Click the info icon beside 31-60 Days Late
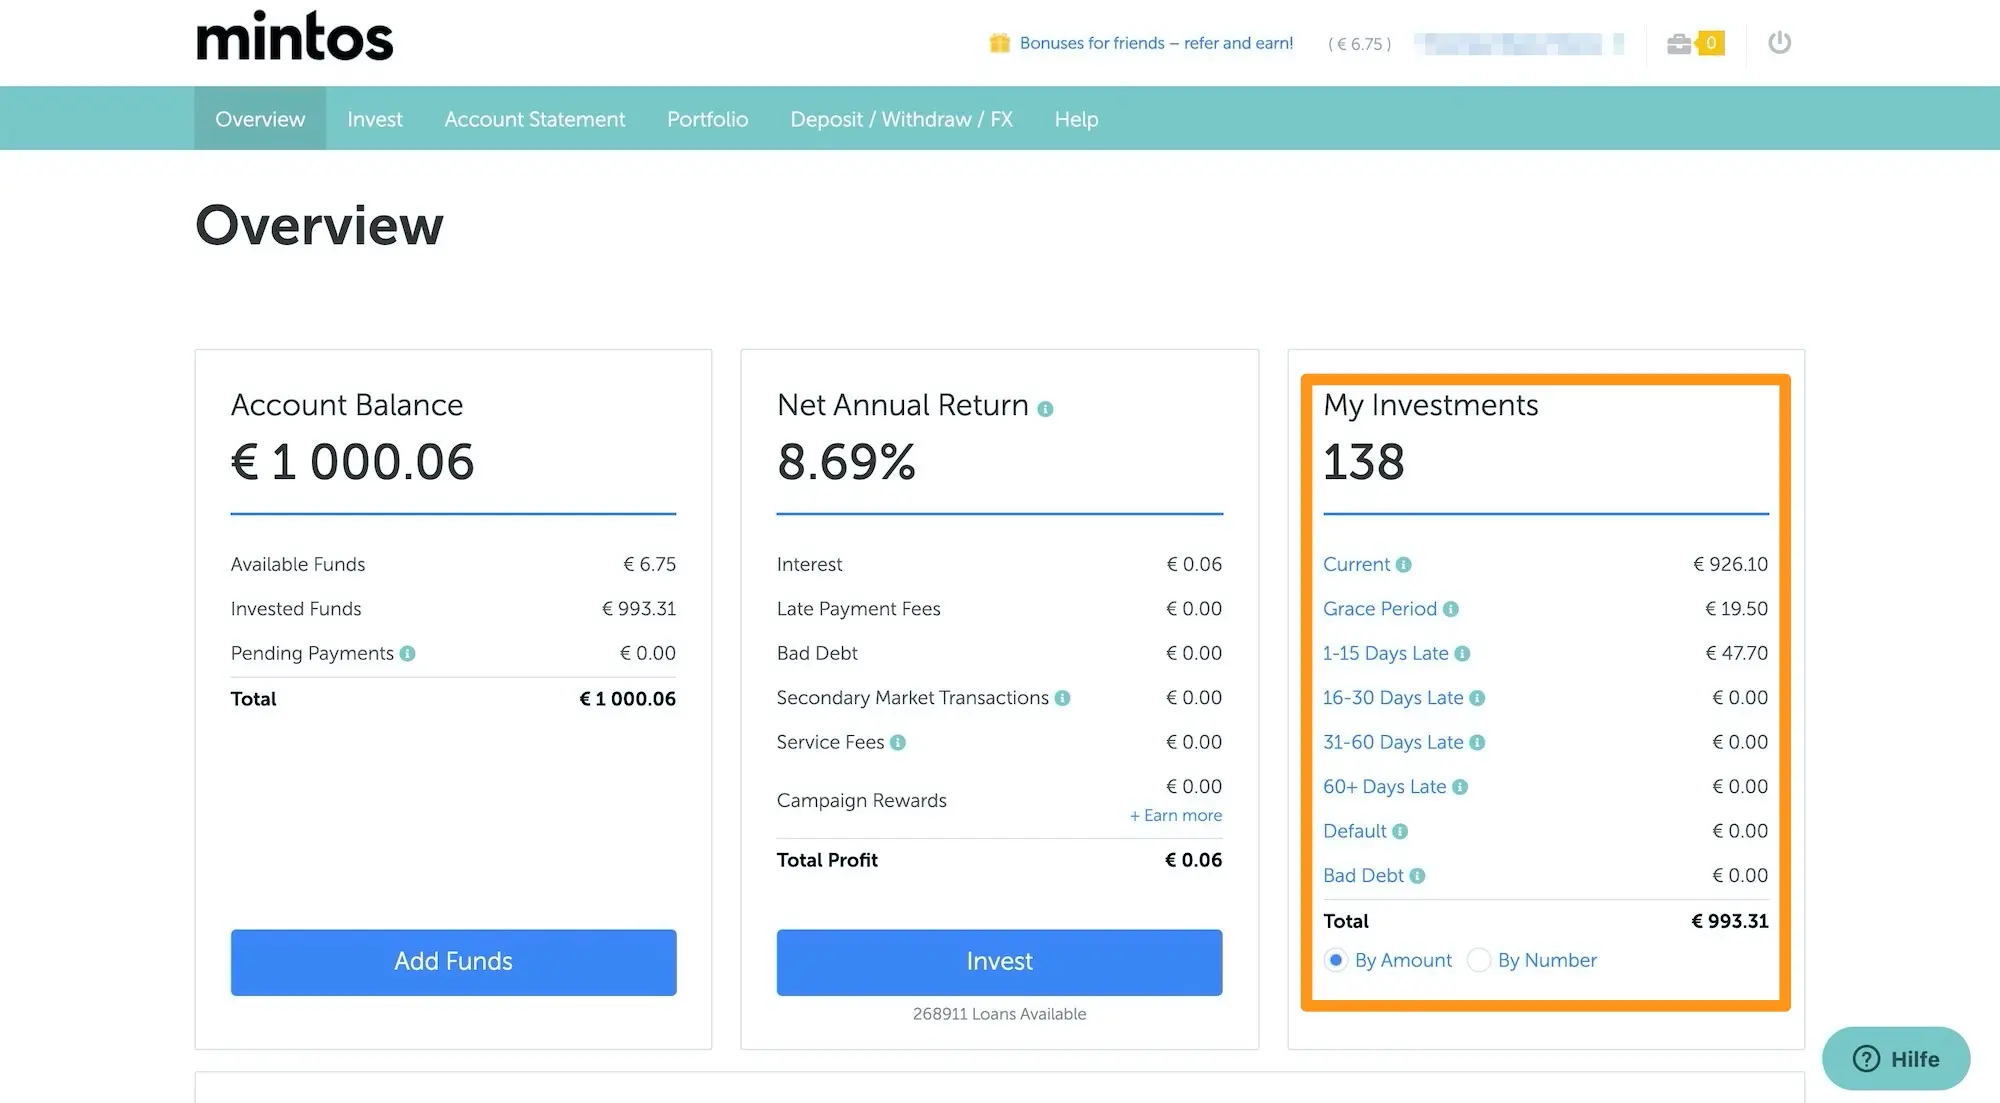The height and width of the screenshot is (1103, 2000). 1477,743
